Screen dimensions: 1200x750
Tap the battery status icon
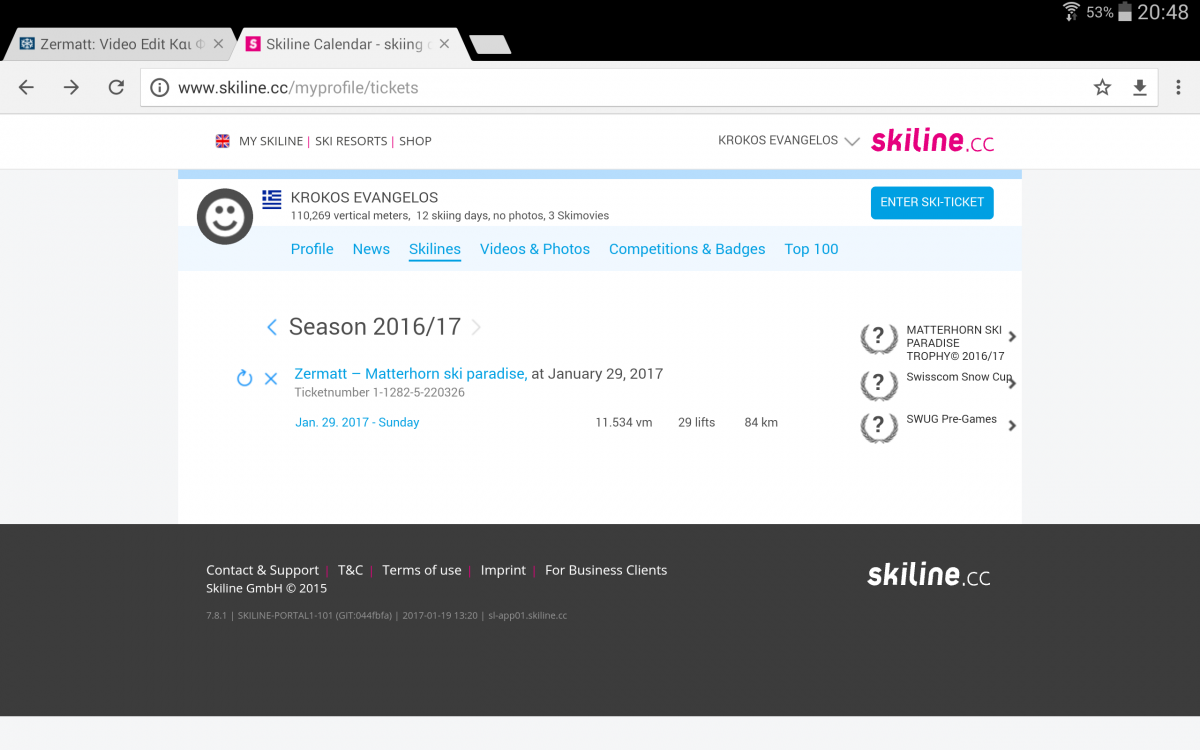(x=1125, y=12)
